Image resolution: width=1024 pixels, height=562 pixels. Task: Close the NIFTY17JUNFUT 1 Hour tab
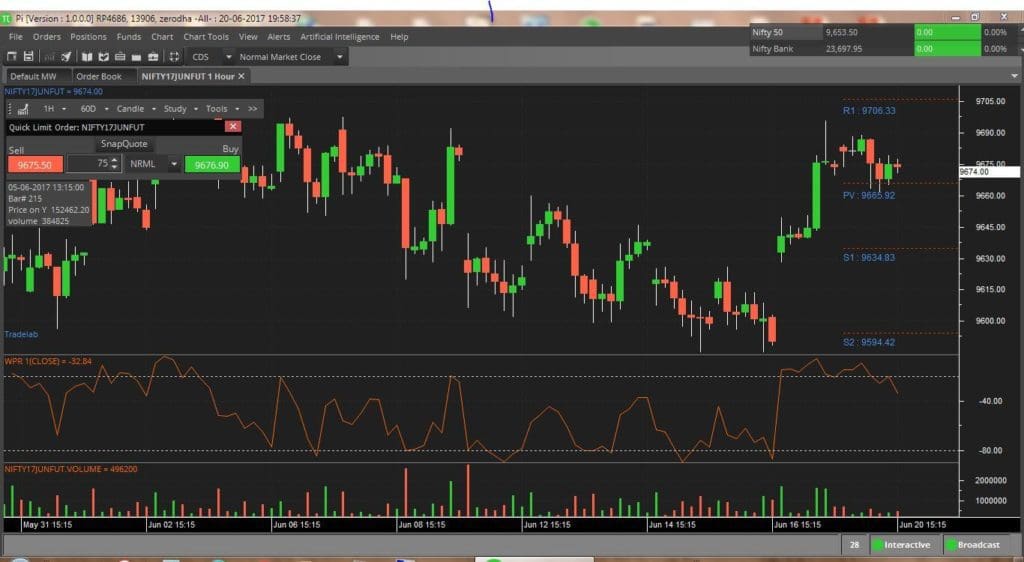[x=242, y=76]
